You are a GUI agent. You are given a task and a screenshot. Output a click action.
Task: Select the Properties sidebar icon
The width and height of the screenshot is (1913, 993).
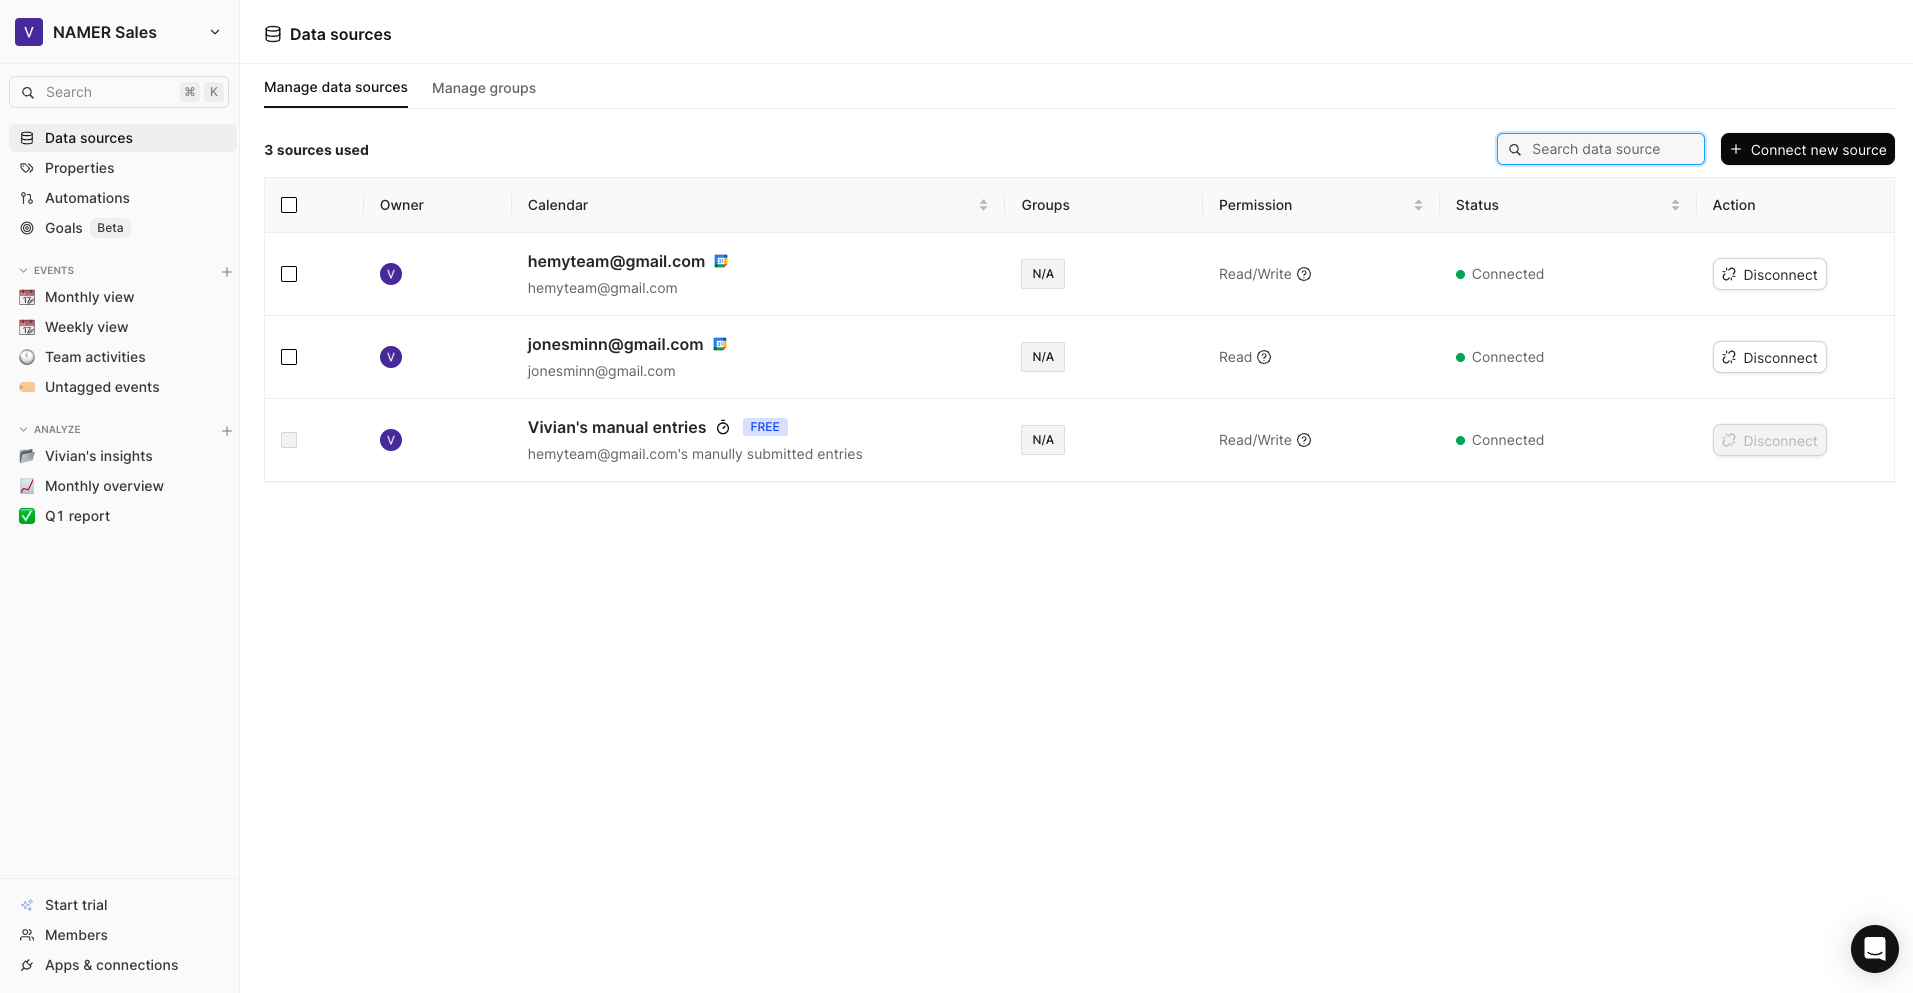(27, 167)
